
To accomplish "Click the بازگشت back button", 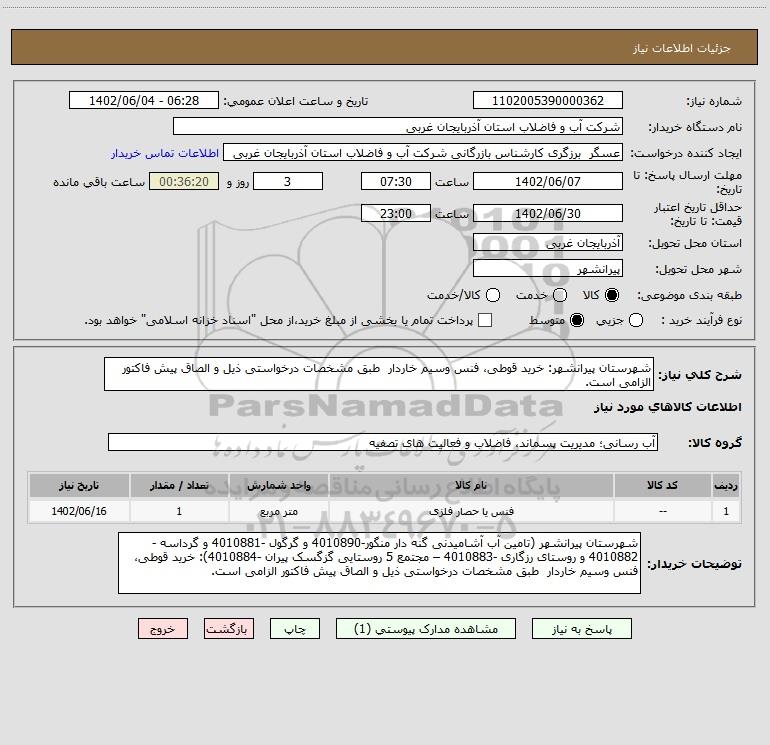I will pos(229,629).
